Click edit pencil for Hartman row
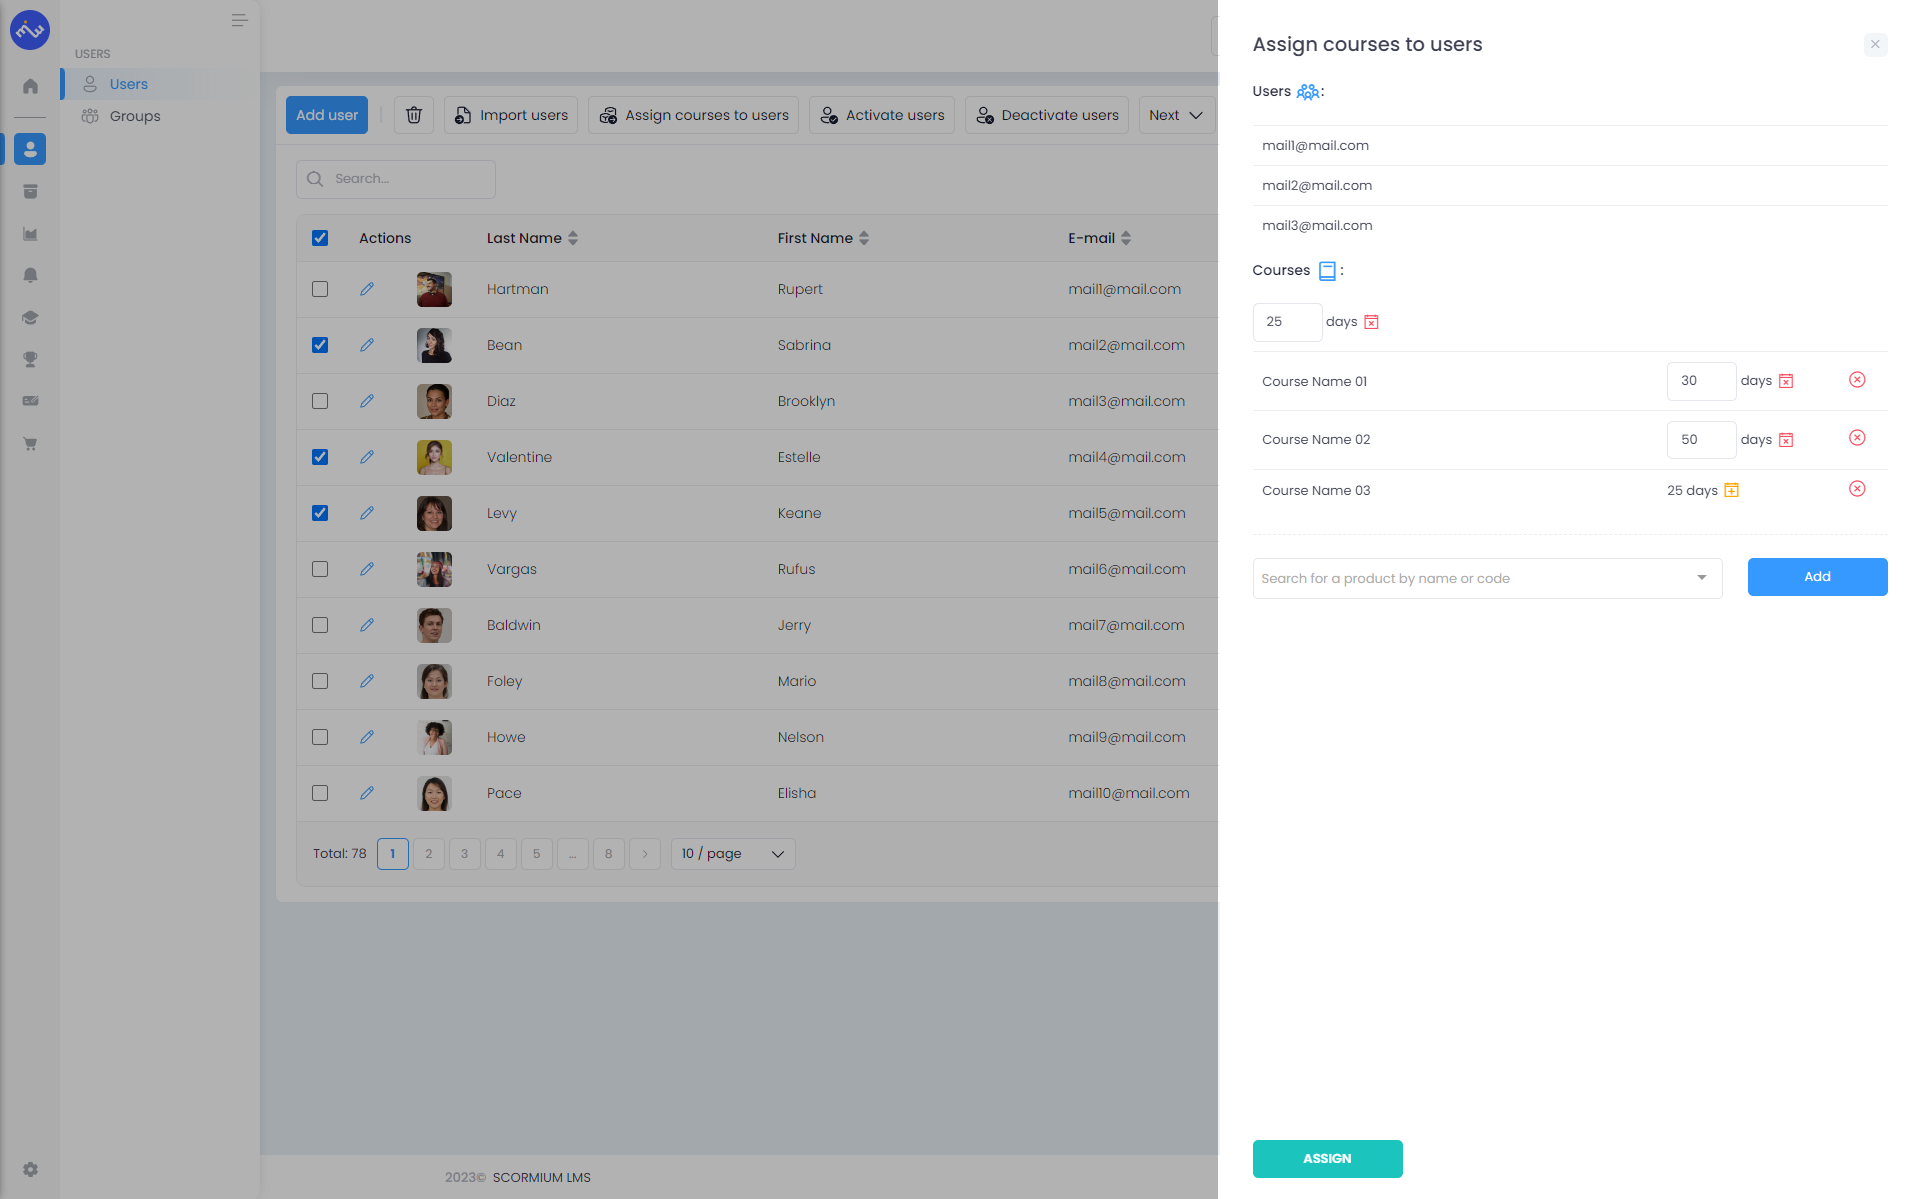This screenshot has width=1920, height=1199. tap(367, 289)
